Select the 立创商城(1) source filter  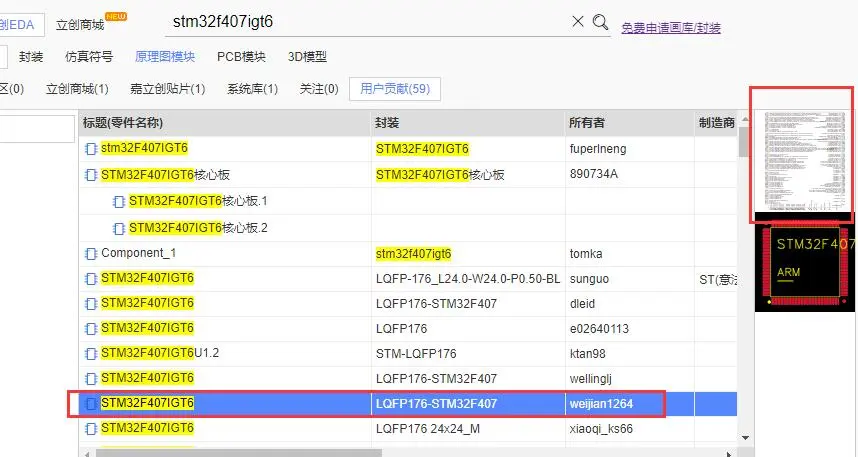click(77, 90)
